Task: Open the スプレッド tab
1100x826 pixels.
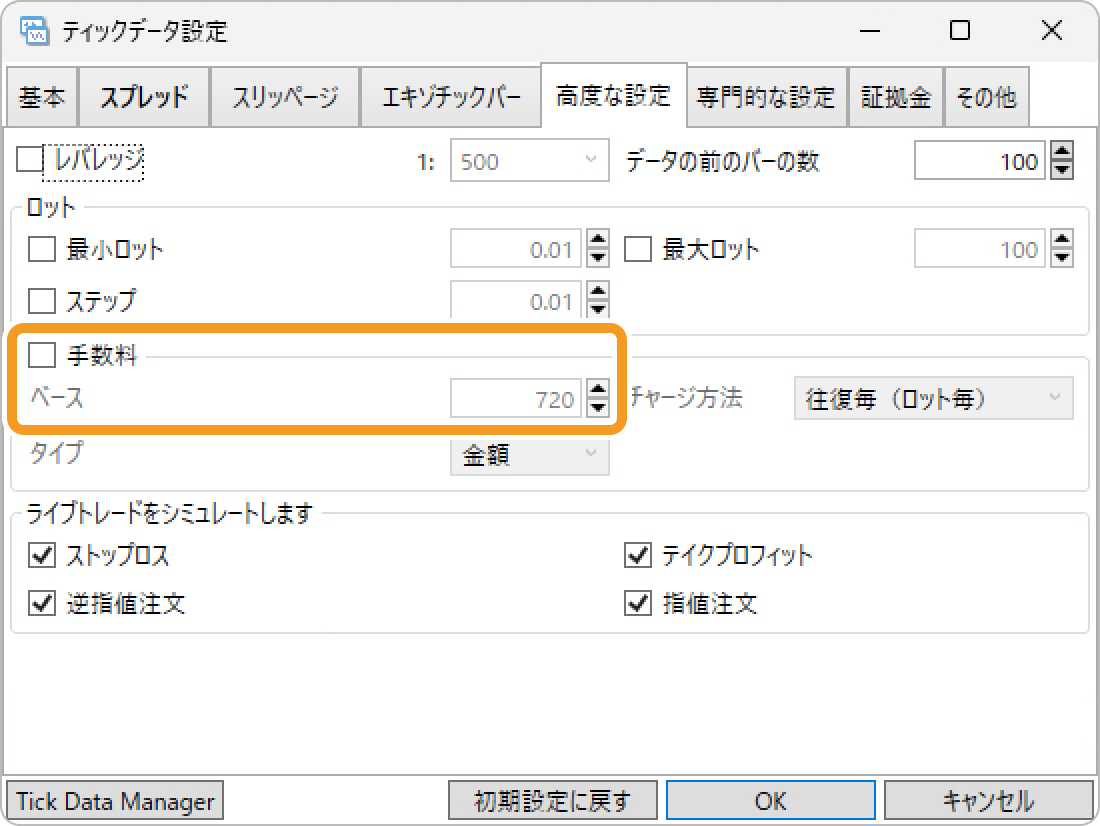Action: 144,97
